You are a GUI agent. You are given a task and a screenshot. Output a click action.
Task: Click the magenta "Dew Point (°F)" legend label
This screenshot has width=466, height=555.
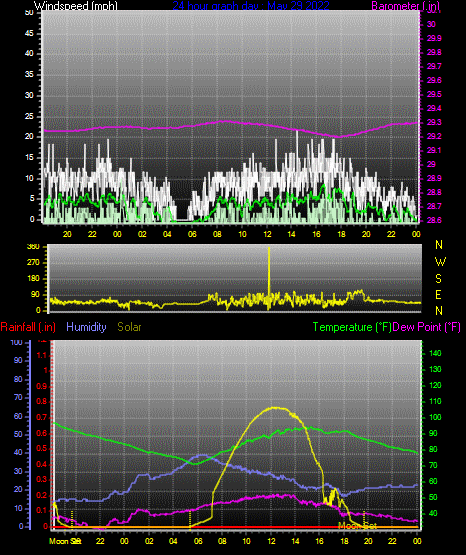pos(427,327)
